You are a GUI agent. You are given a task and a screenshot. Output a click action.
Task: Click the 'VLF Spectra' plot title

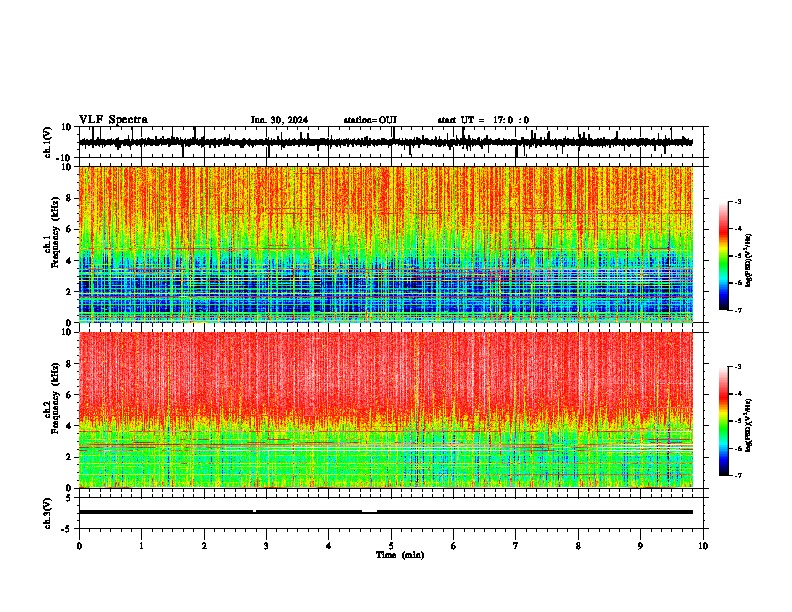(113, 119)
